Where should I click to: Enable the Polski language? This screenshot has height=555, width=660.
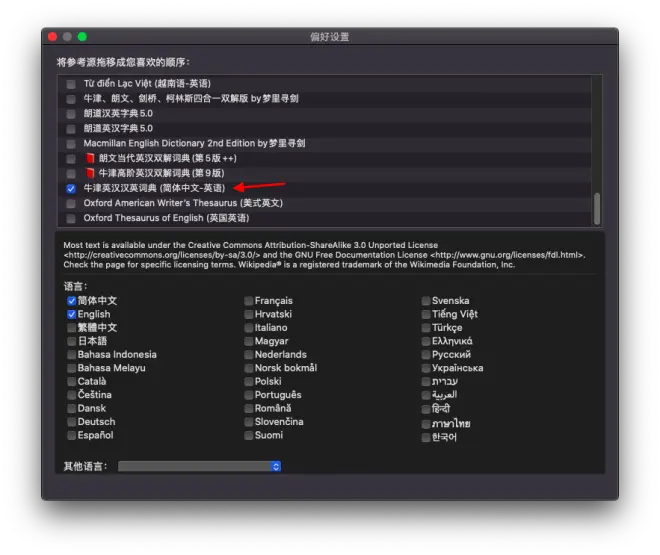249,382
